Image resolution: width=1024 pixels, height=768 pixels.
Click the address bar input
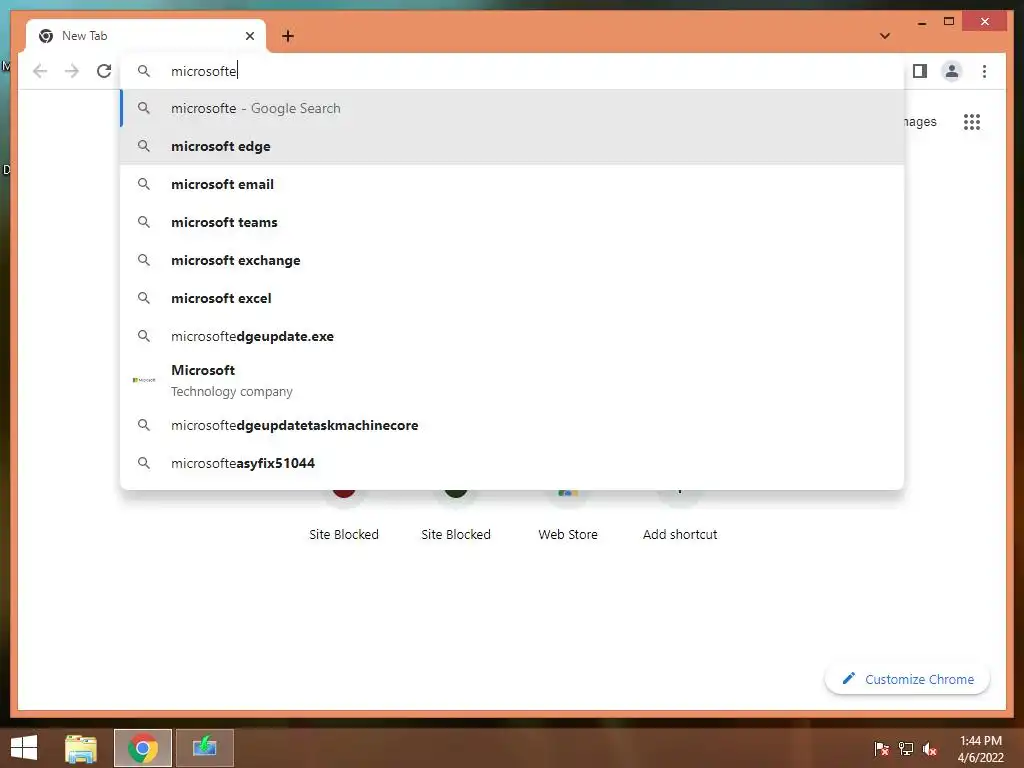512,71
